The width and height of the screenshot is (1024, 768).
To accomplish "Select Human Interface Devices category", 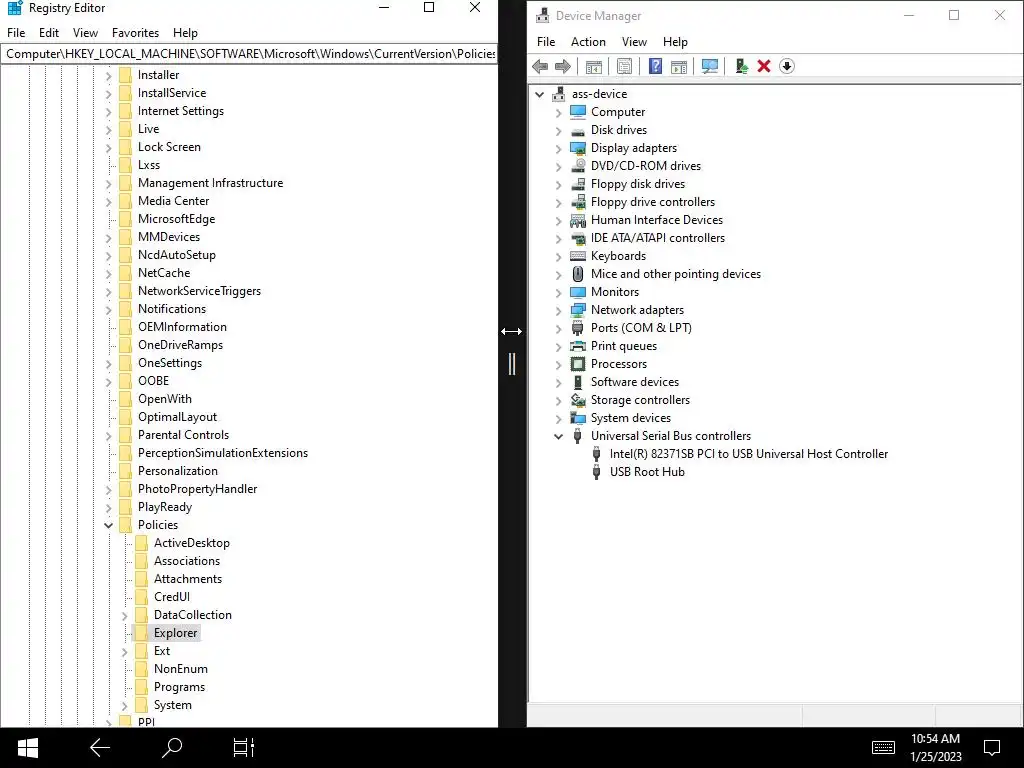I will click(x=656, y=220).
